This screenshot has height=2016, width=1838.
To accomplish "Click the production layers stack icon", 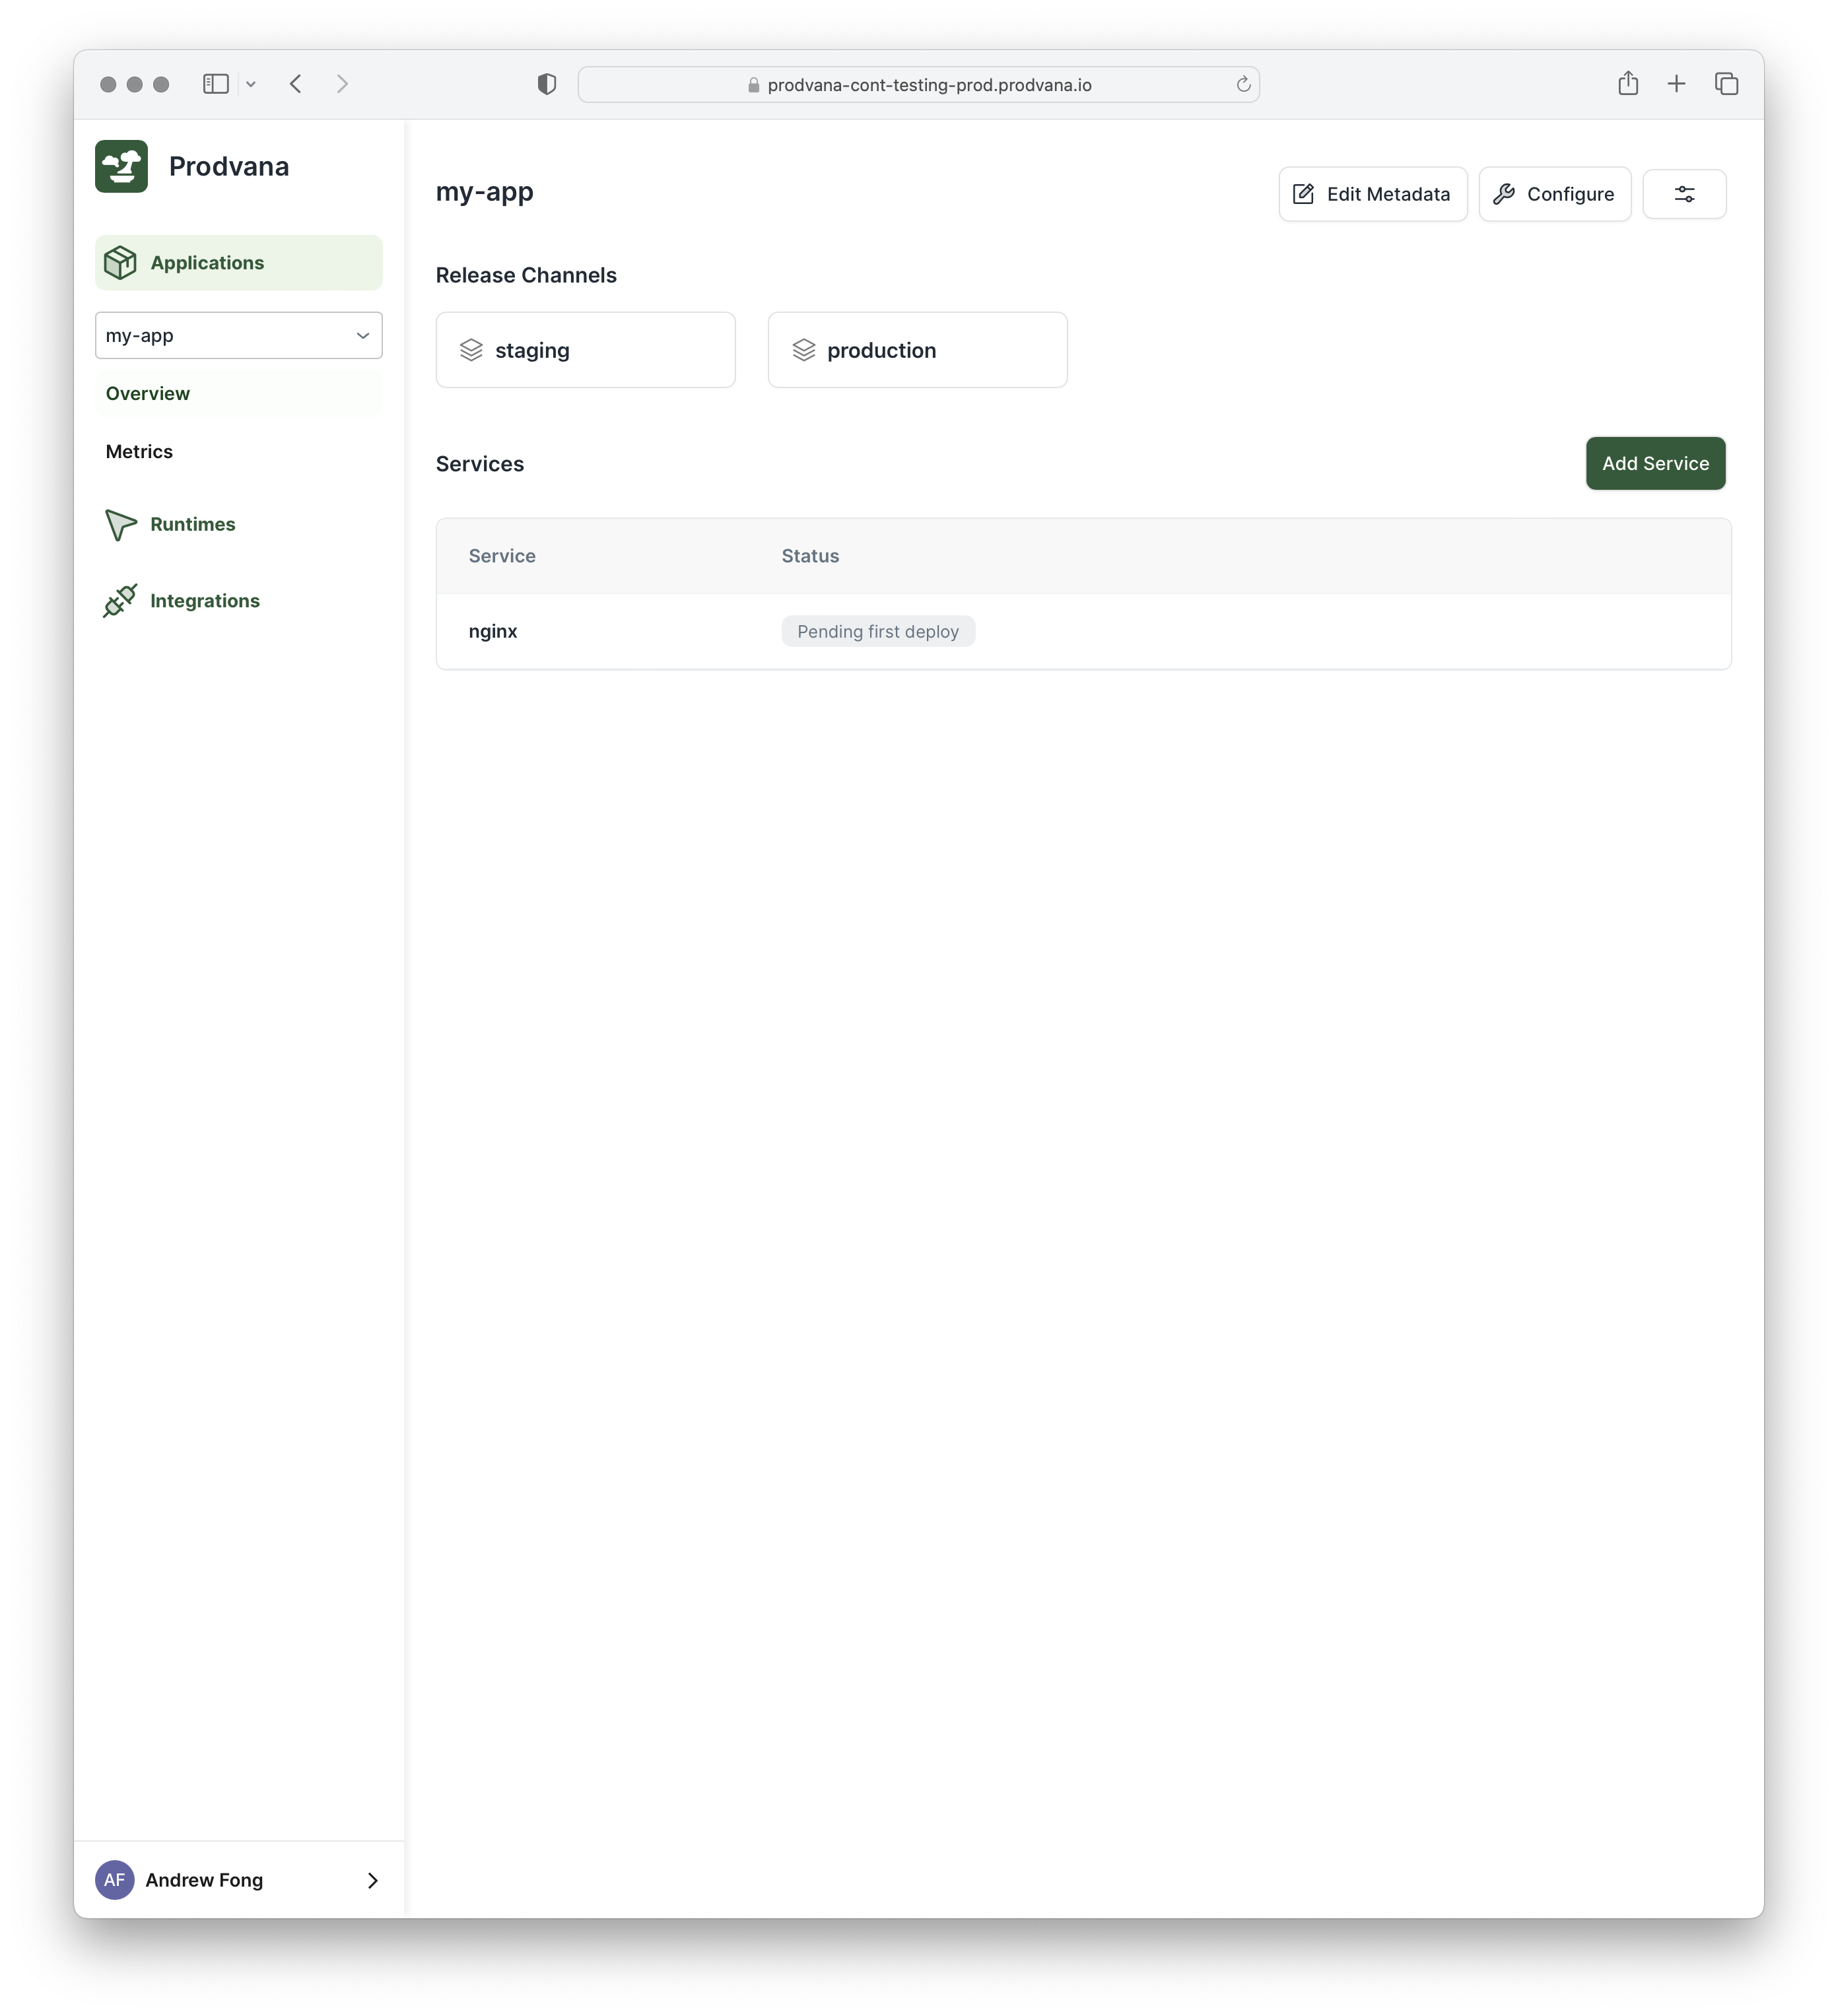I will (x=803, y=350).
